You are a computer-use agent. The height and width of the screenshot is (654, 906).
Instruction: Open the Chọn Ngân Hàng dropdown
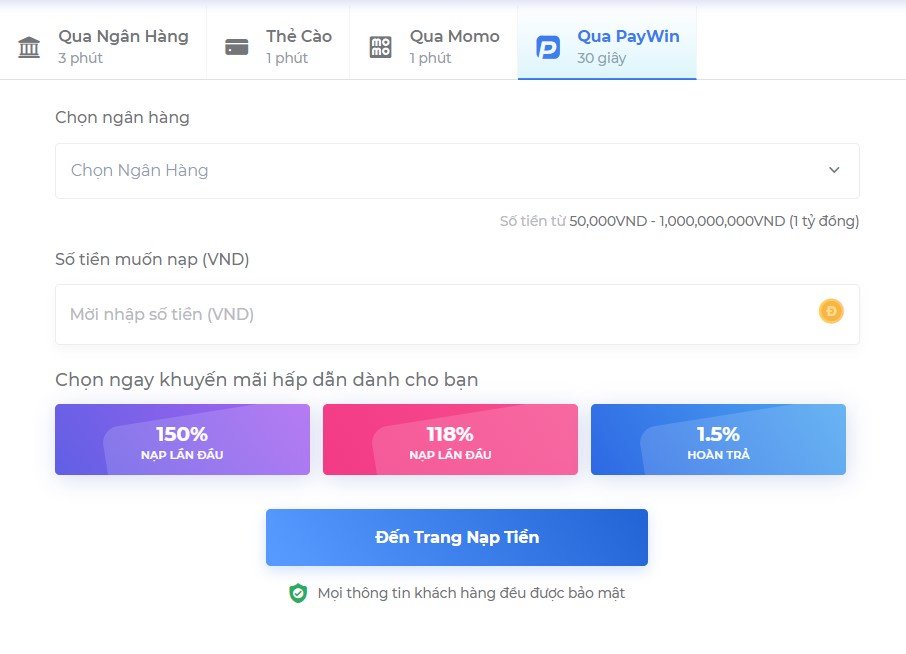(457, 171)
